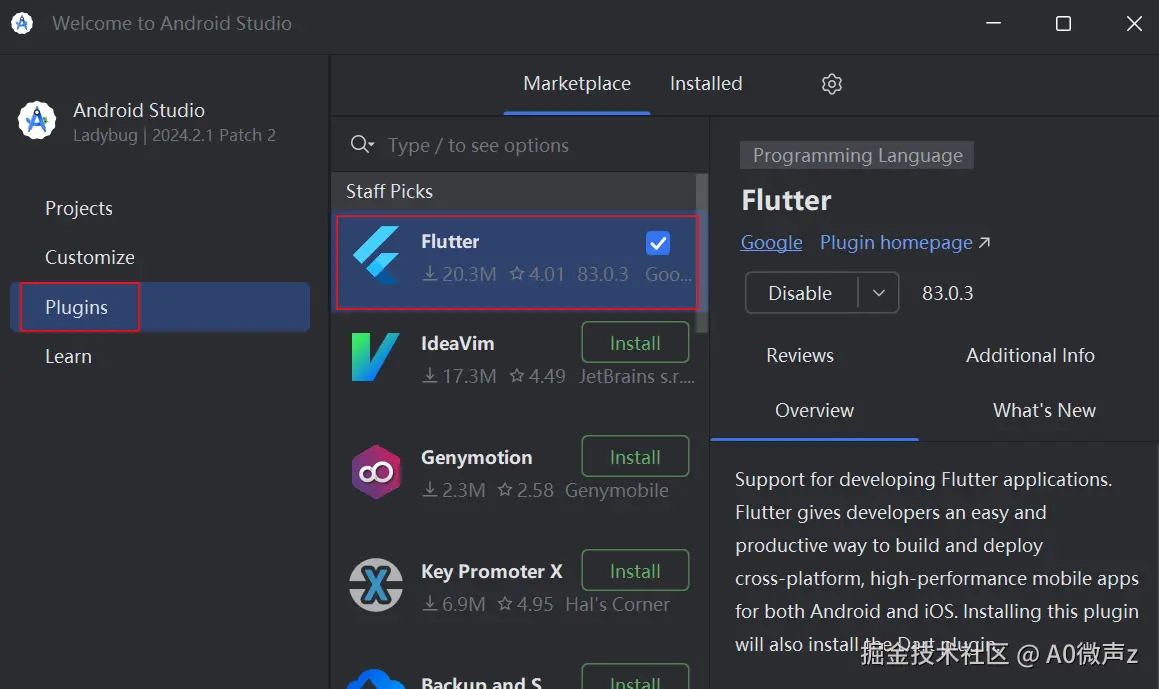Click the Genymotion plugin logo

[x=376, y=472]
